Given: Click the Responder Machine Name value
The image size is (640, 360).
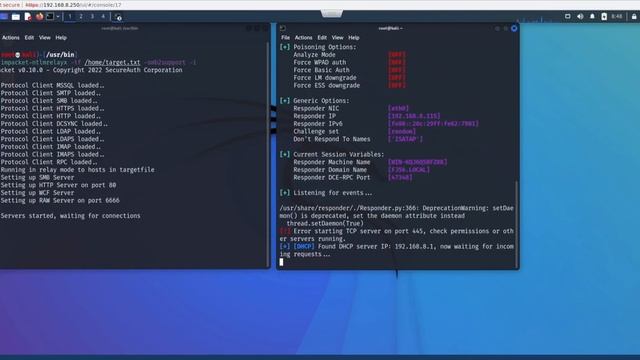Looking at the screenshot, I should (x=417, y=162).
